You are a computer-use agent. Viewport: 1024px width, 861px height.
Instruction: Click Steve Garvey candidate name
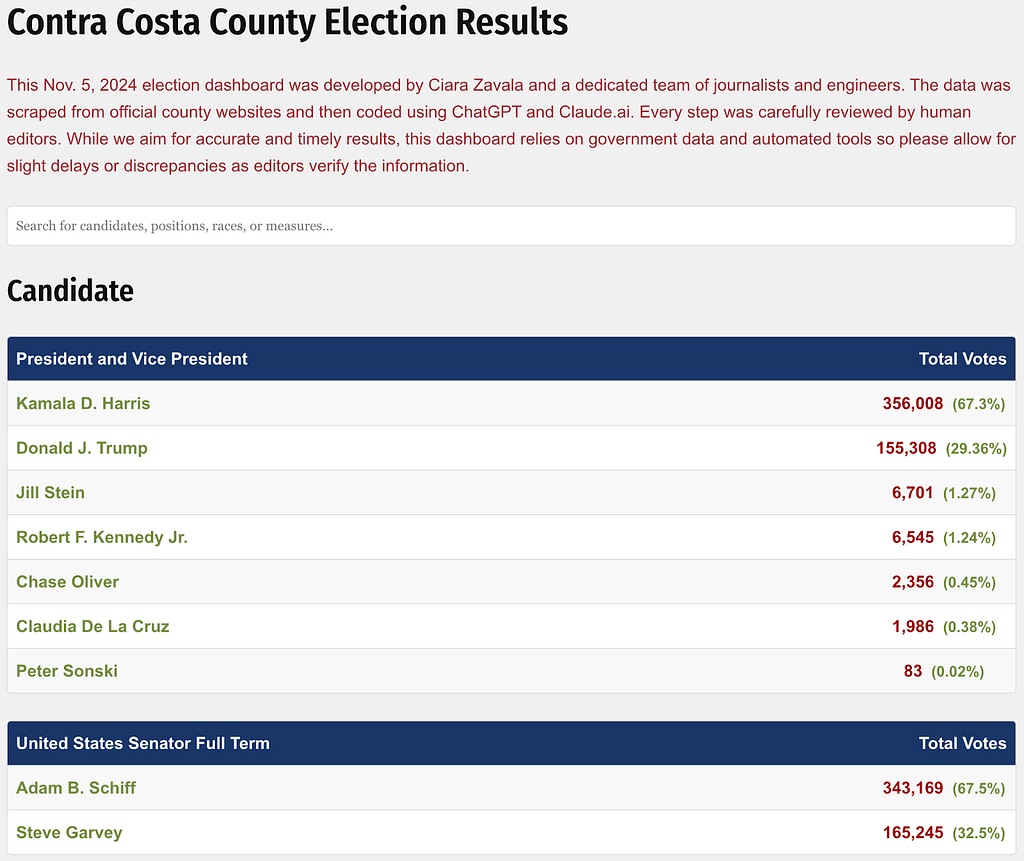(69, 832)
